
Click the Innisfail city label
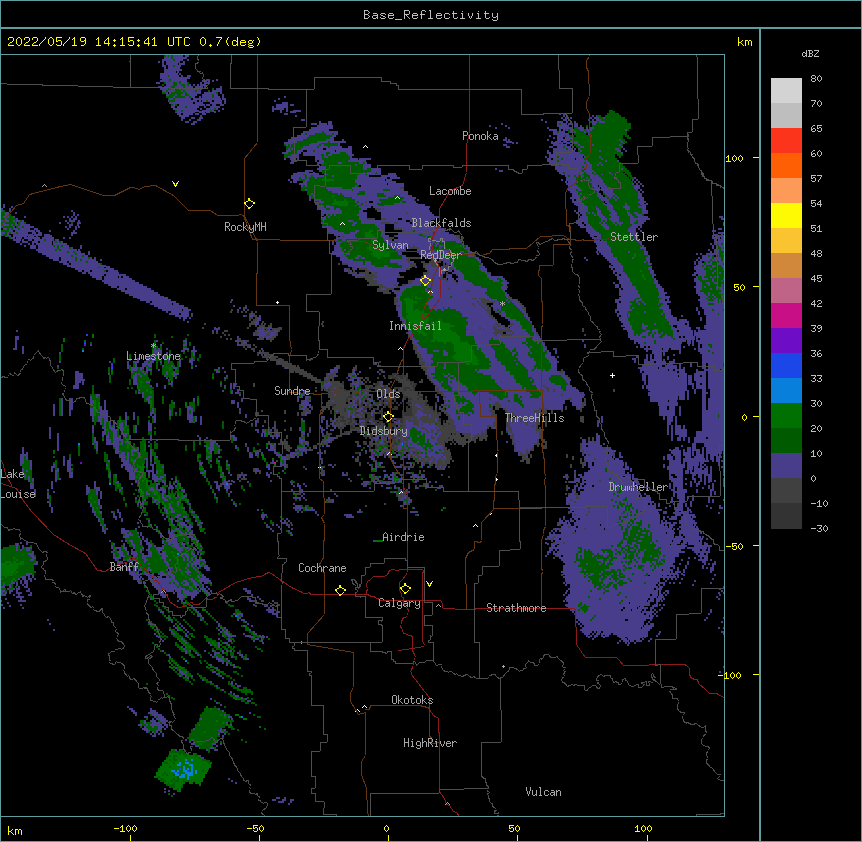tap(415, 326)
